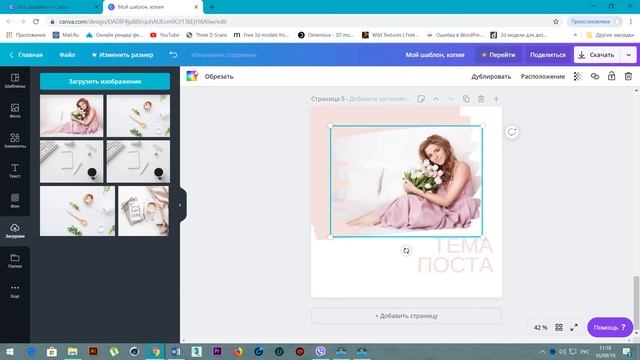Open the Windows notification center
The image size is (640, 360).
point(627,351)
